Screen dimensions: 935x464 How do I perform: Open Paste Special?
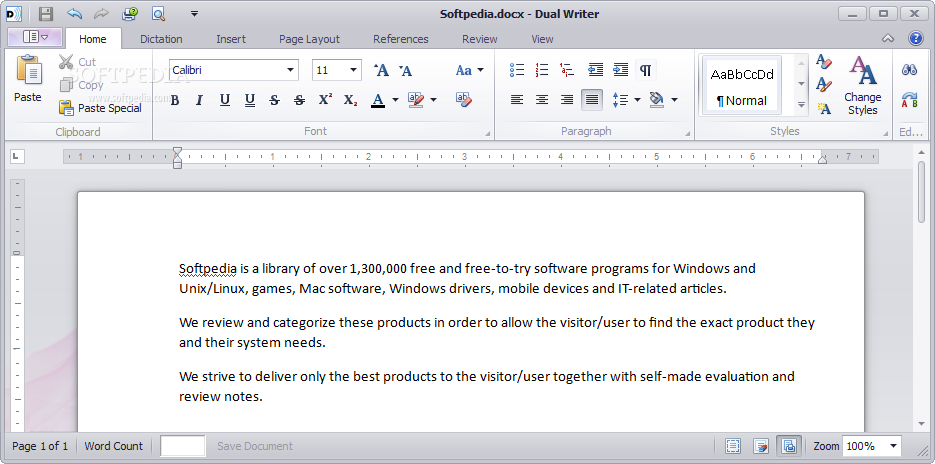[101, 108]
